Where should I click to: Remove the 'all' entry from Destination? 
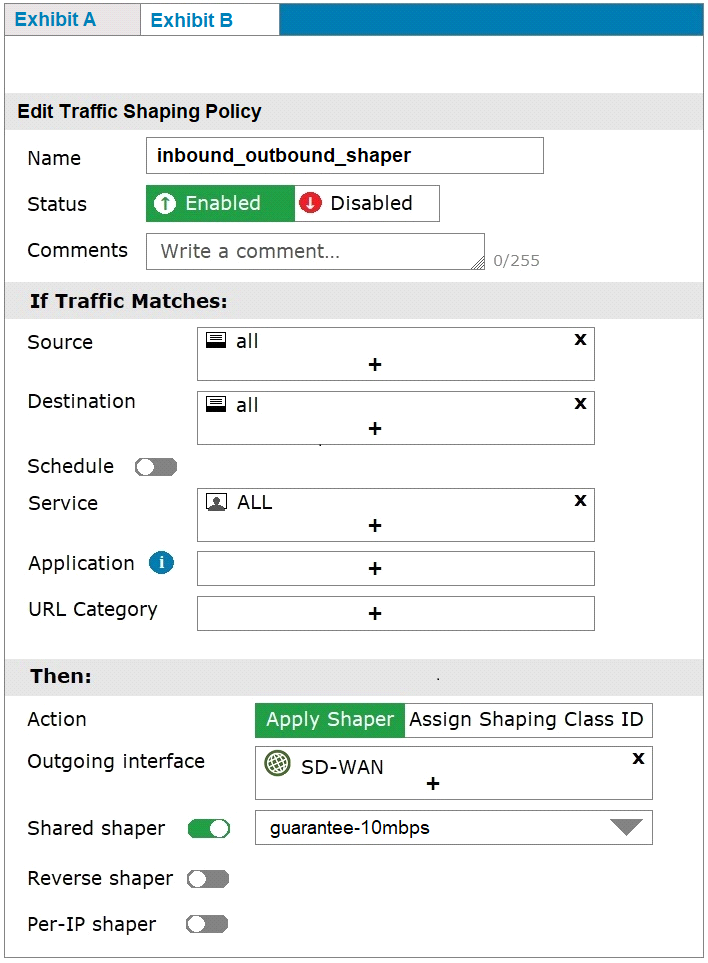[580, 404]
